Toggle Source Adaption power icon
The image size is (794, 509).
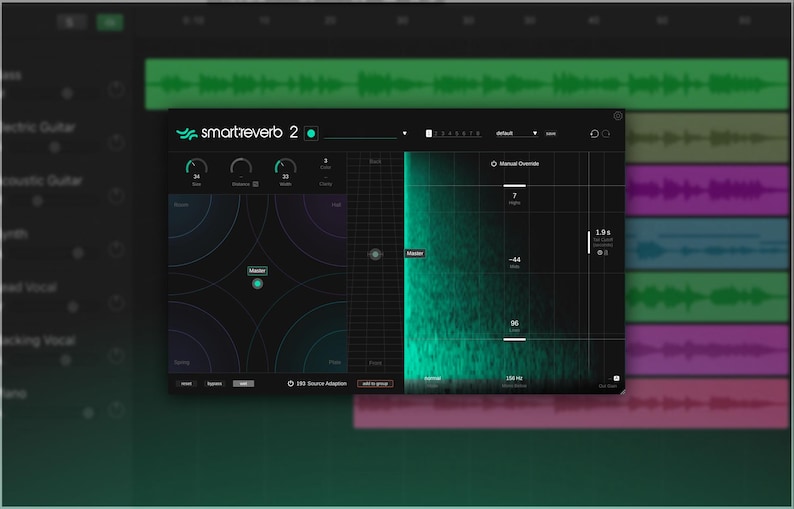click(291, 383)
